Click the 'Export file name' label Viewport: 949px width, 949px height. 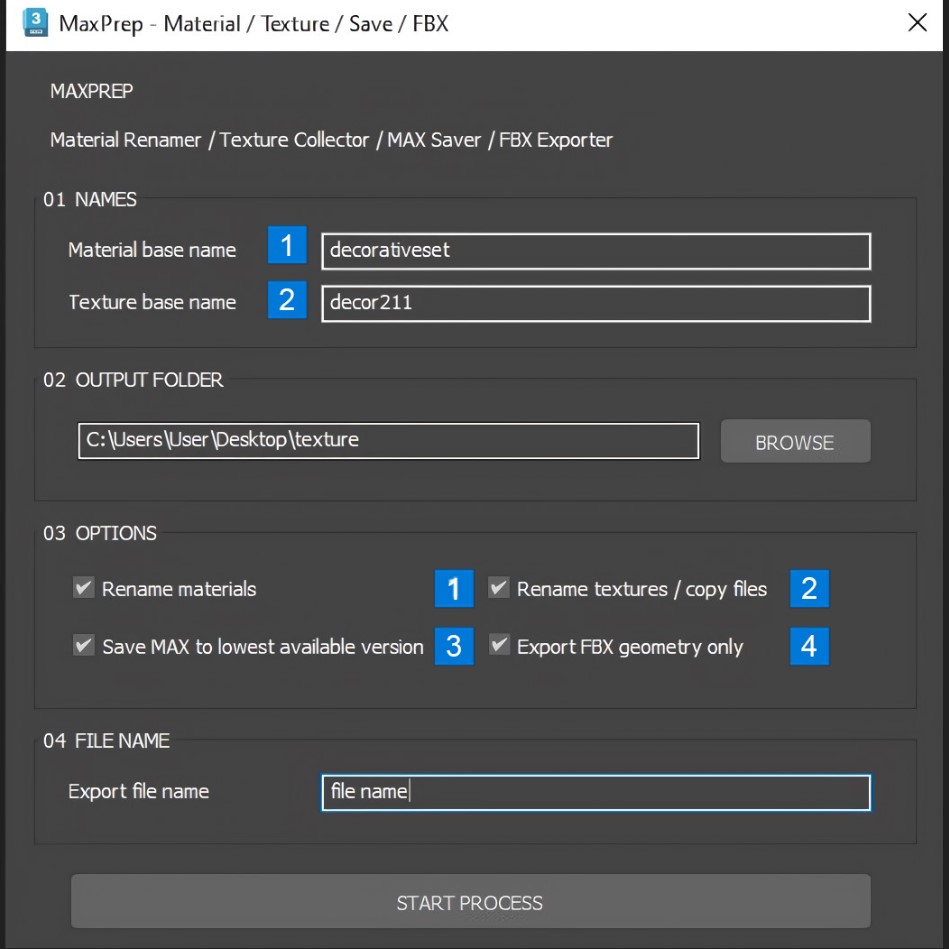pos(139,791)
